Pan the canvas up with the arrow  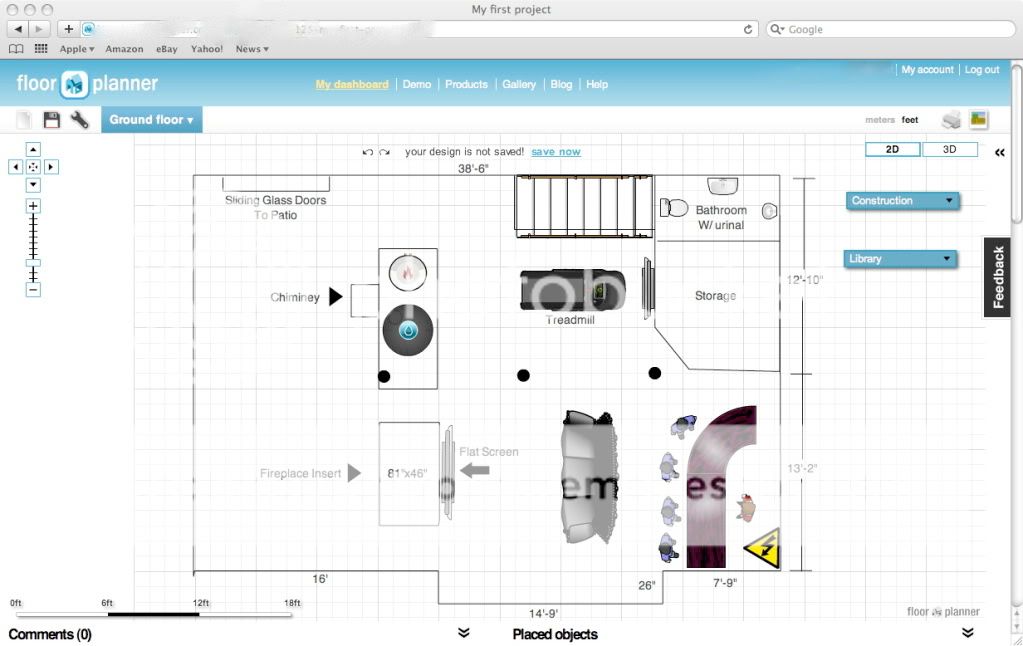tap(33, 149)
